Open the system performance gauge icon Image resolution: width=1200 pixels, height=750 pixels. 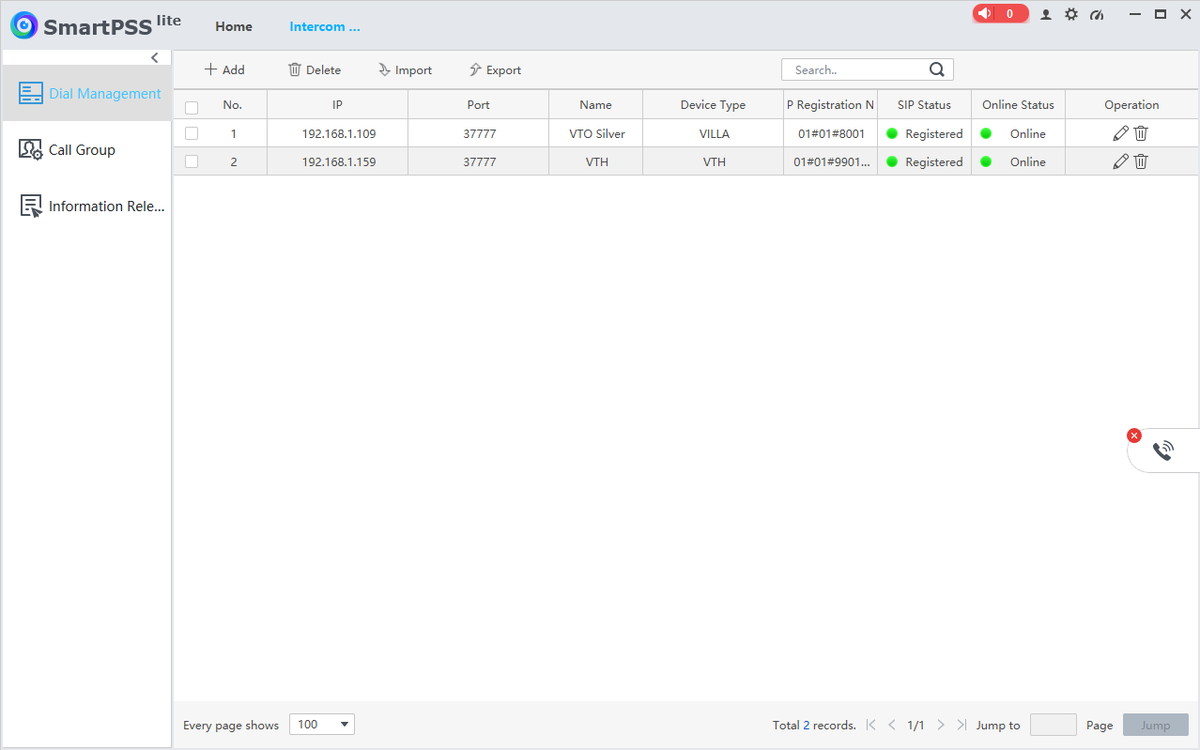1097,15
